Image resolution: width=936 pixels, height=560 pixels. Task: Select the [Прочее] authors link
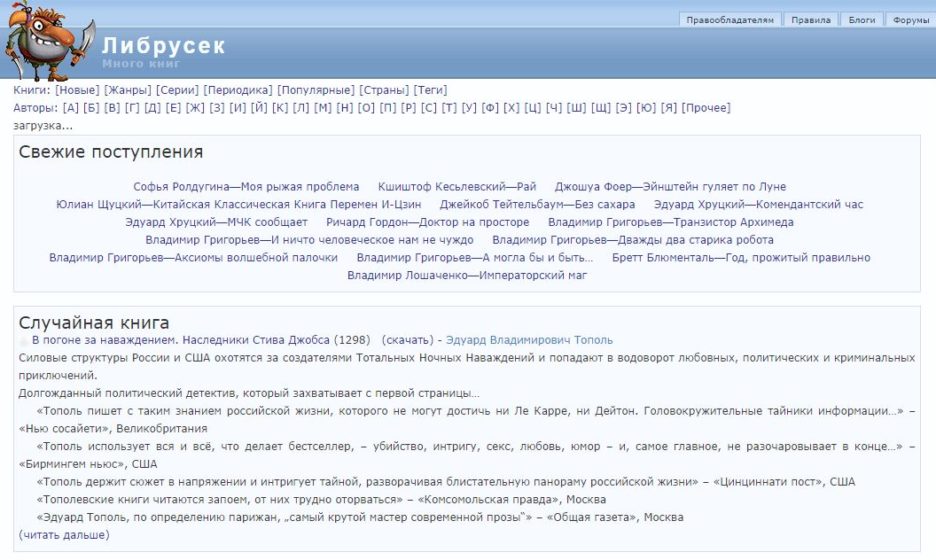pyautogui.click(x=706, y=108)
